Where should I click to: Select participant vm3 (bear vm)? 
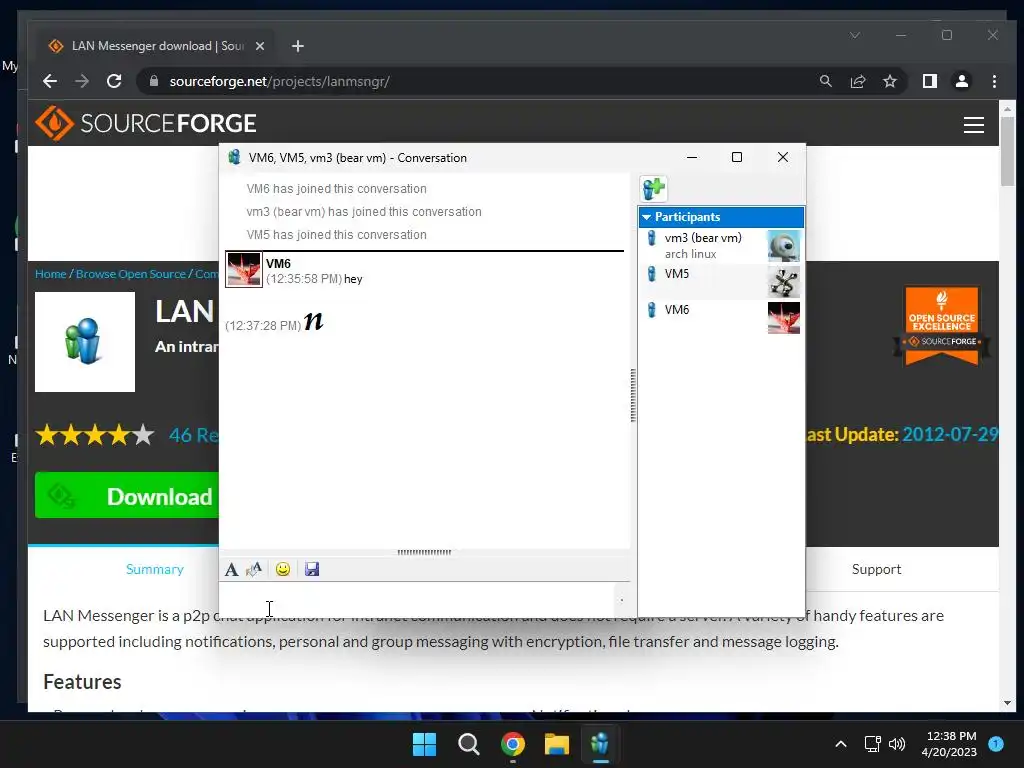click(721, 246)
